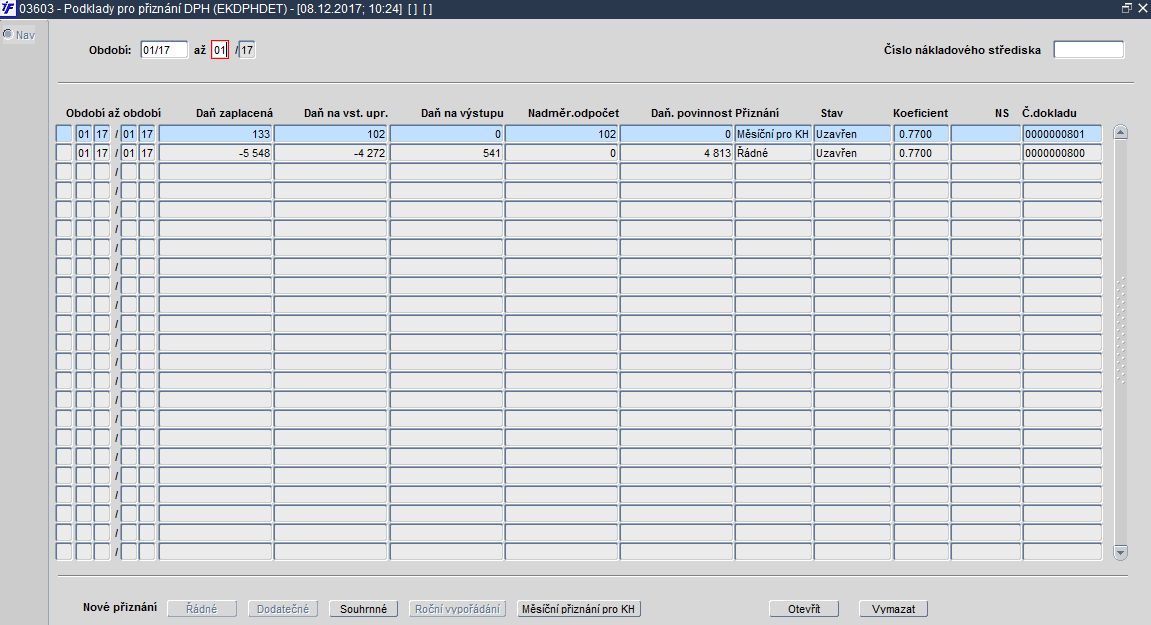Click Daň na vst. upr. value 102
1151x625 pixels.
[331, 134]
